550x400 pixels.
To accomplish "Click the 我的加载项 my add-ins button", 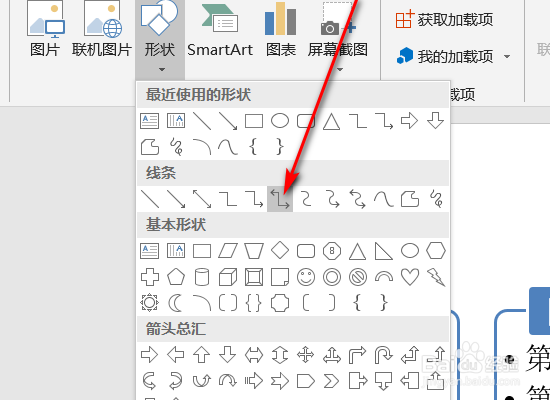I will 445,56.
